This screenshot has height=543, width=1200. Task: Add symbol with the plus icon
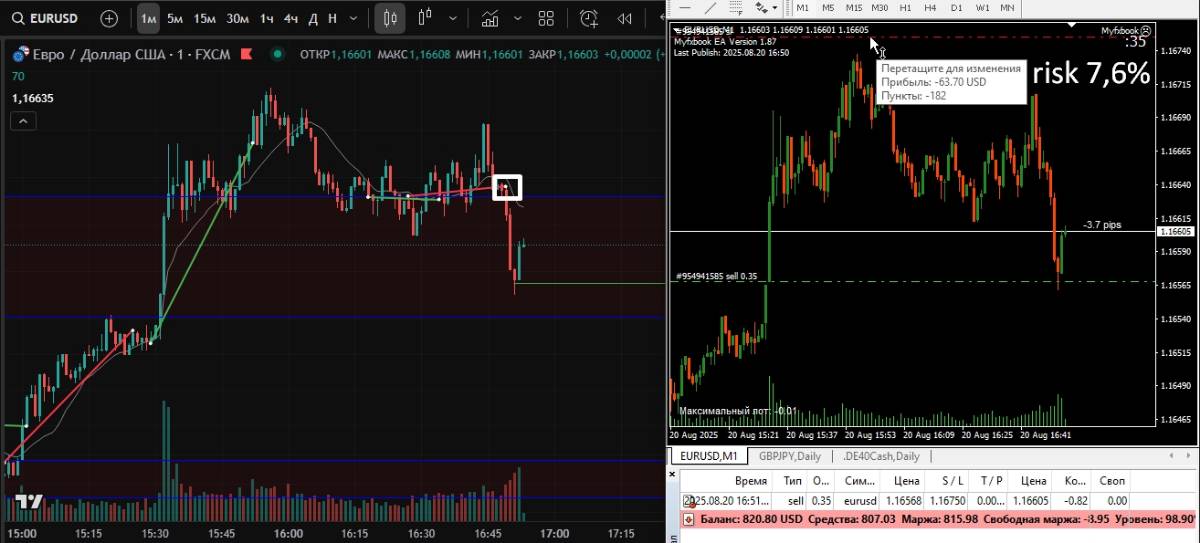pos(109,18)
